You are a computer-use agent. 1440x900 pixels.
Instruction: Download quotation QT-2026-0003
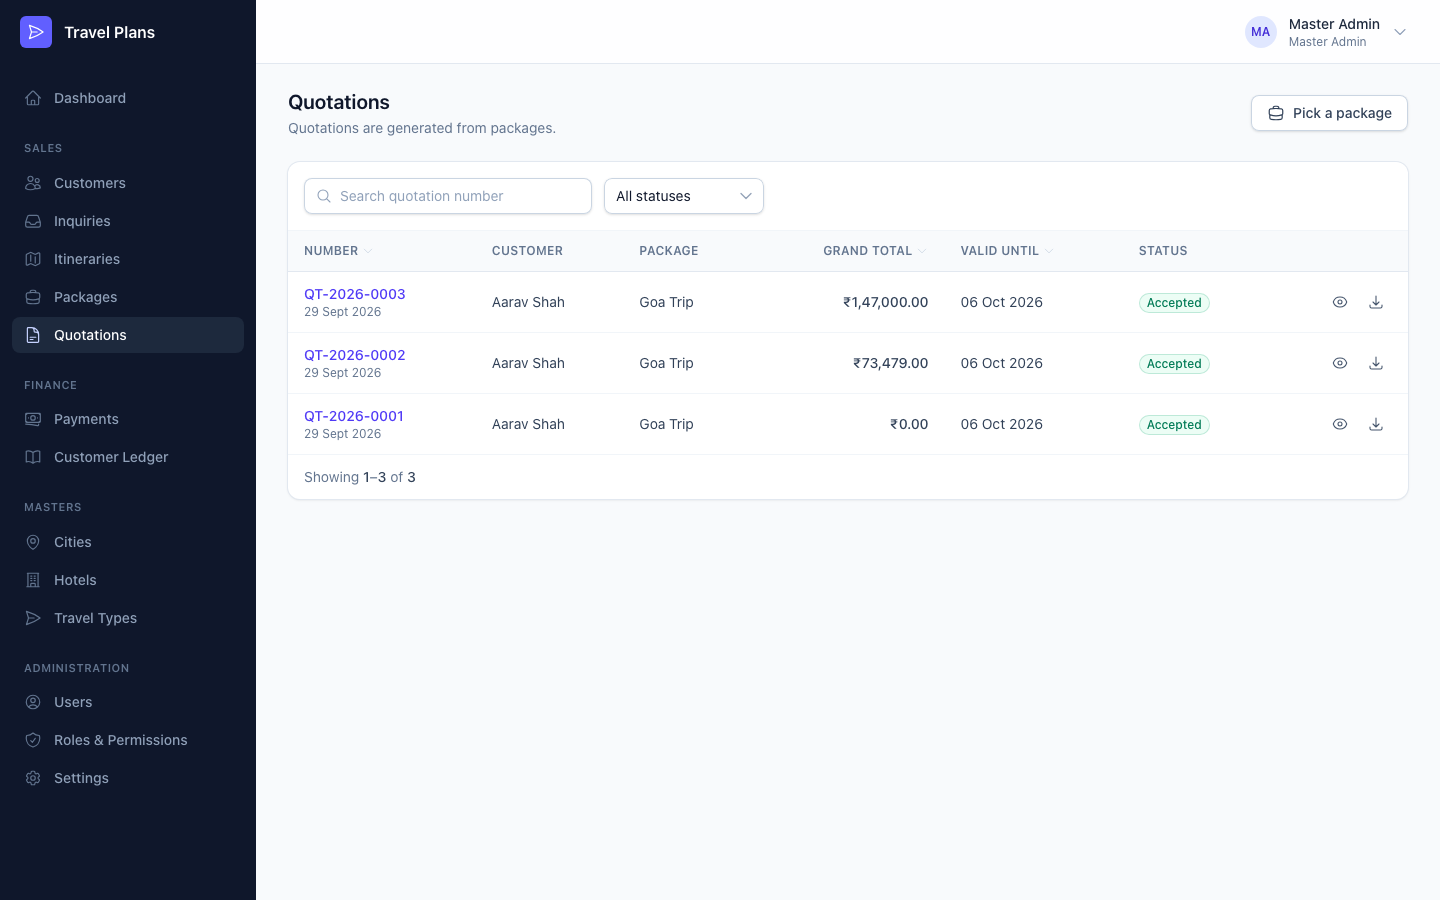point(1376,302)
